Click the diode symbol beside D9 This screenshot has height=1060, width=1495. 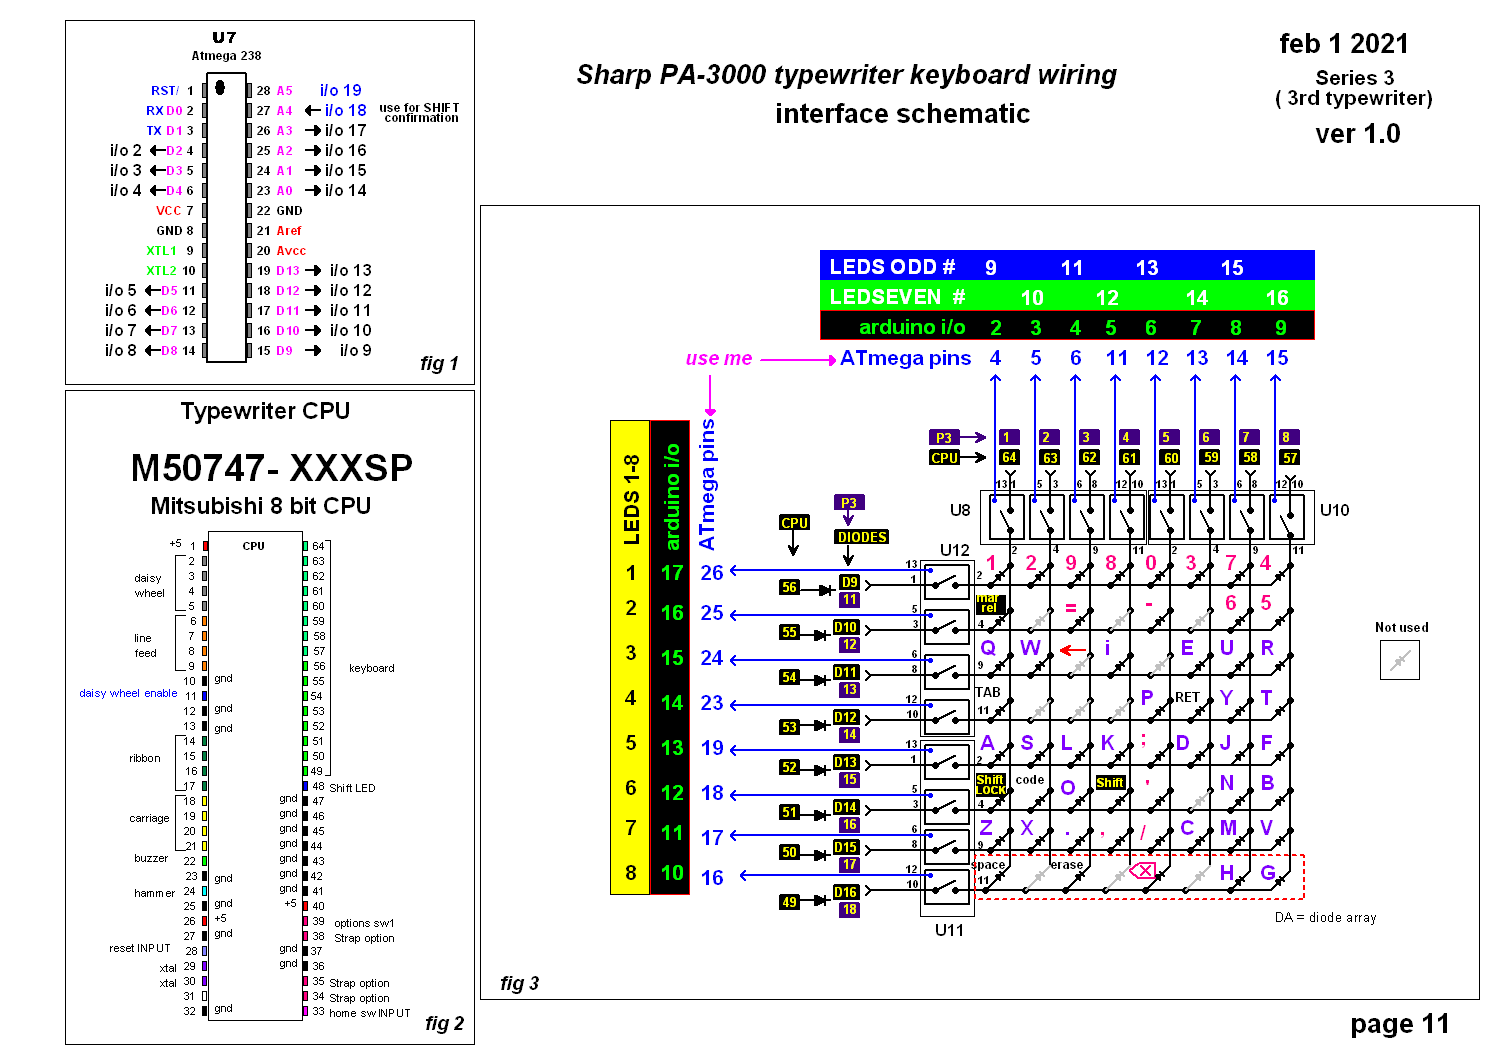coord(825,590)
